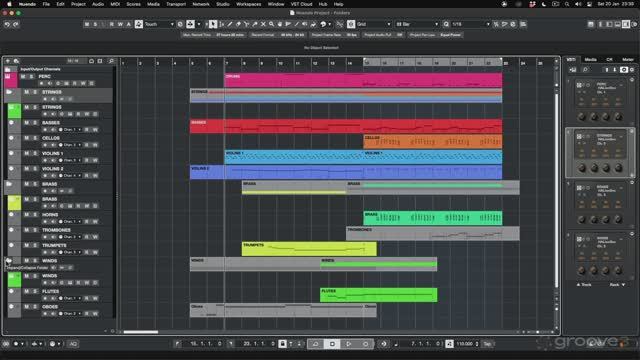This screenshot has width=640, height=360.
Task: Open the Studio menu
Action: tap(223, 4)
